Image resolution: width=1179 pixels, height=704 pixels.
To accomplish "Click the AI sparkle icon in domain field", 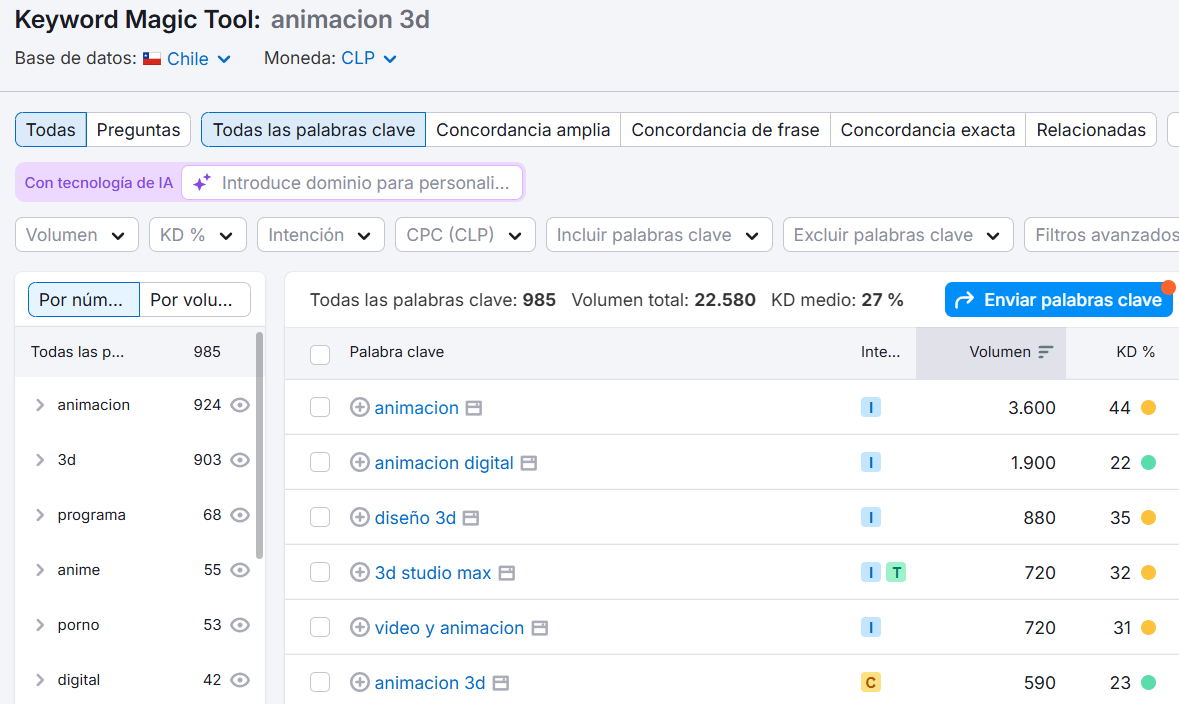I will click(x=202, y=183).
